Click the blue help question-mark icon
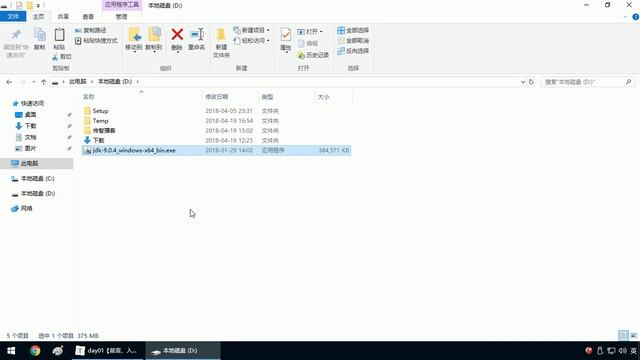640x360 pixels. coord(636,17)
